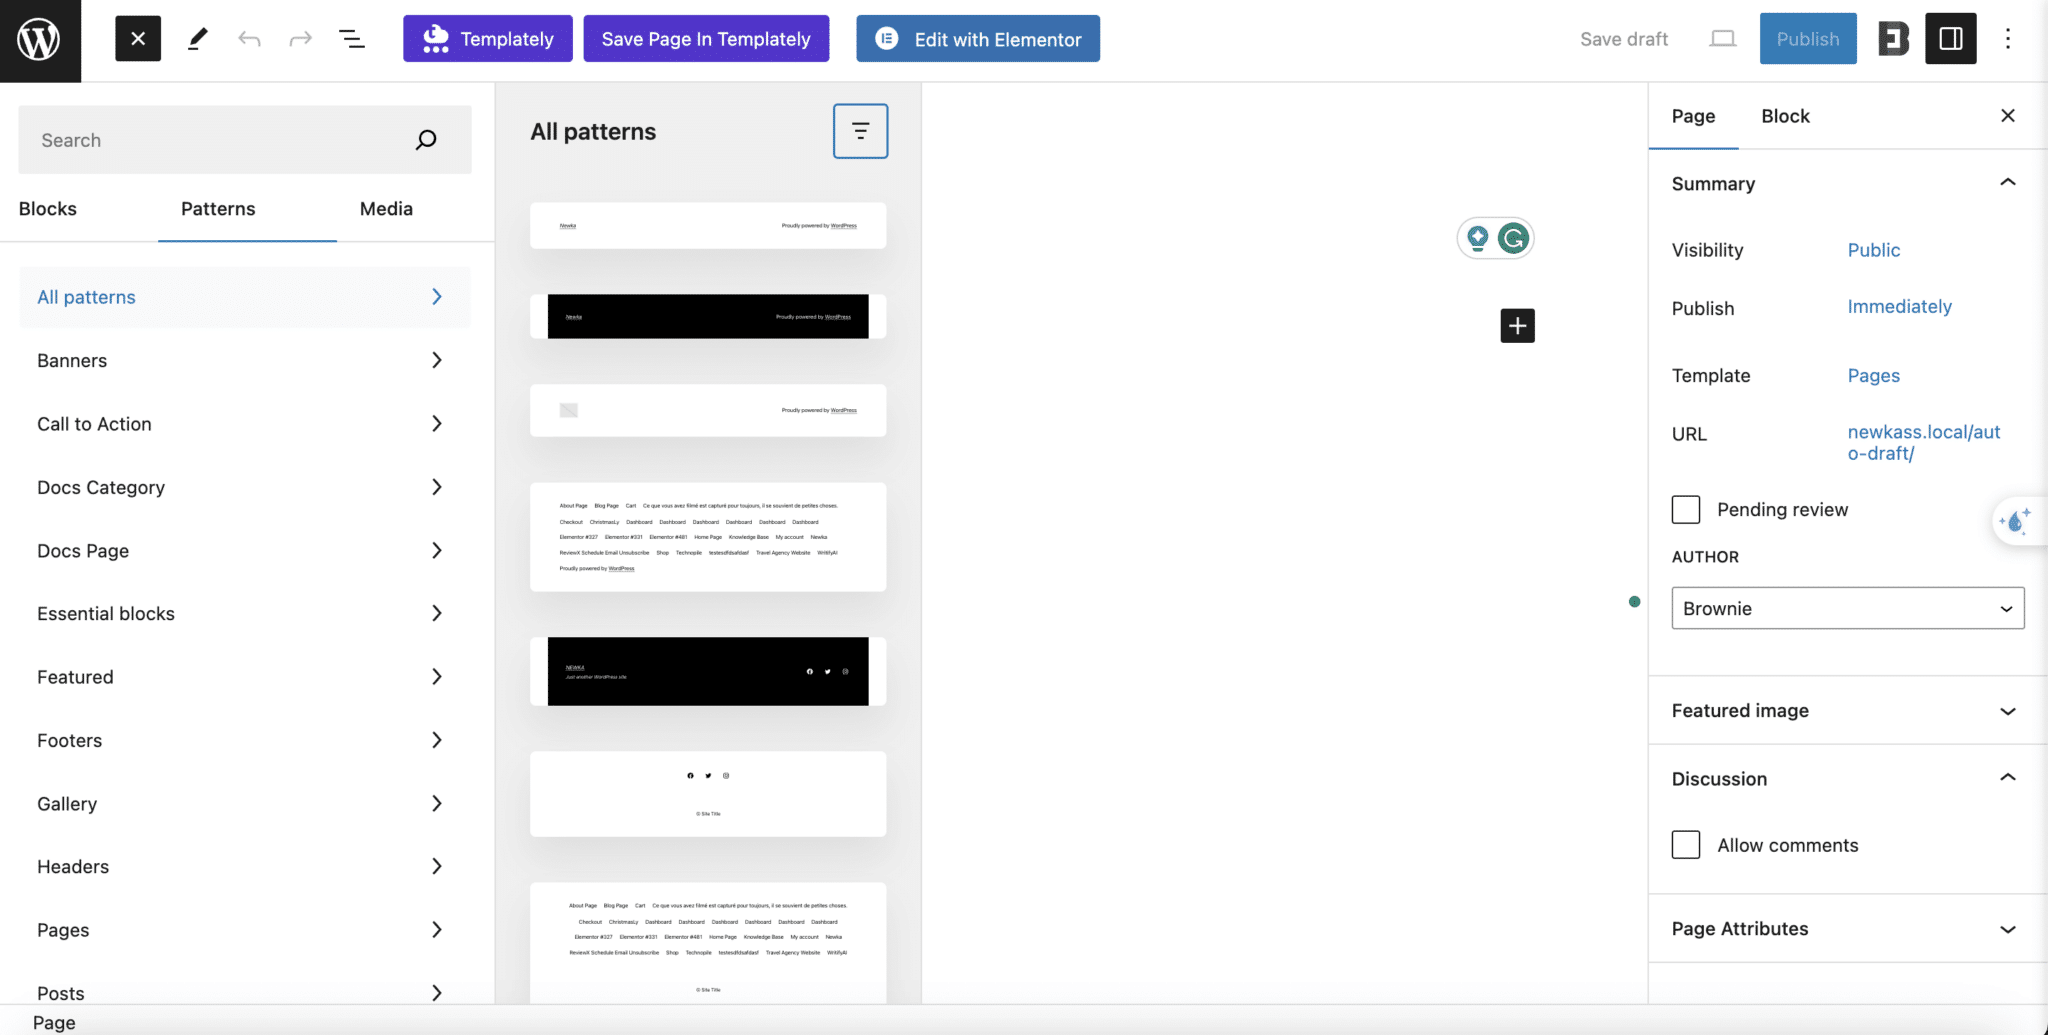This screenshot has height=1035, width=2048.
Task: Enable the Pending review checkbox
Action: [1686, 509]
